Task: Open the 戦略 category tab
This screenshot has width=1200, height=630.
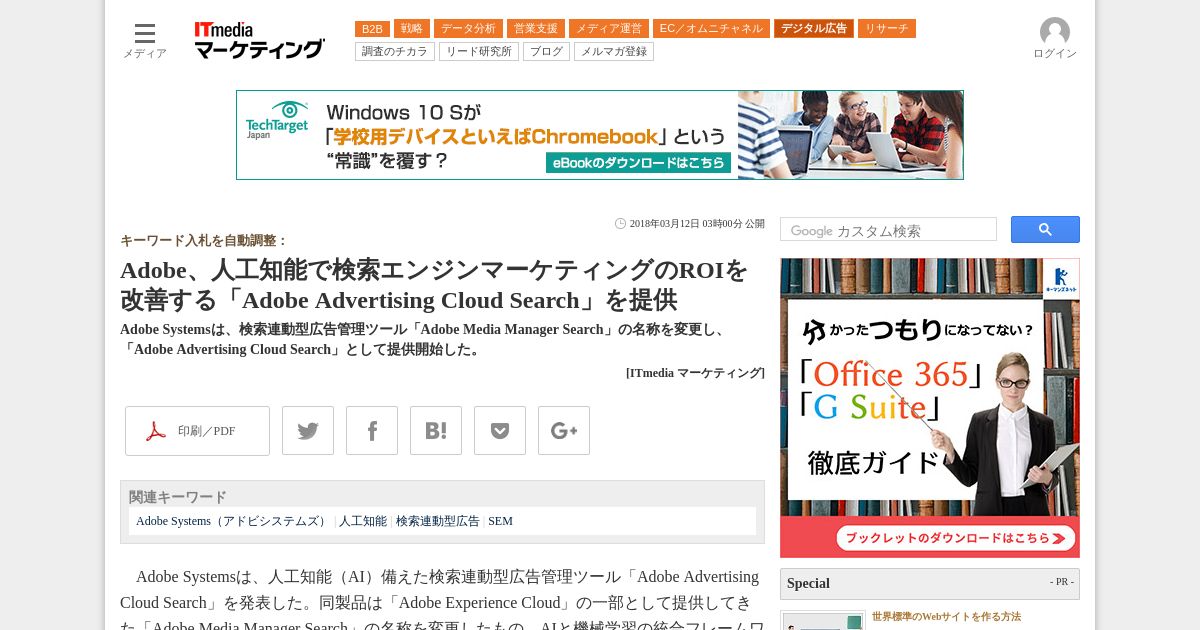Action: [x=412, y=29]
